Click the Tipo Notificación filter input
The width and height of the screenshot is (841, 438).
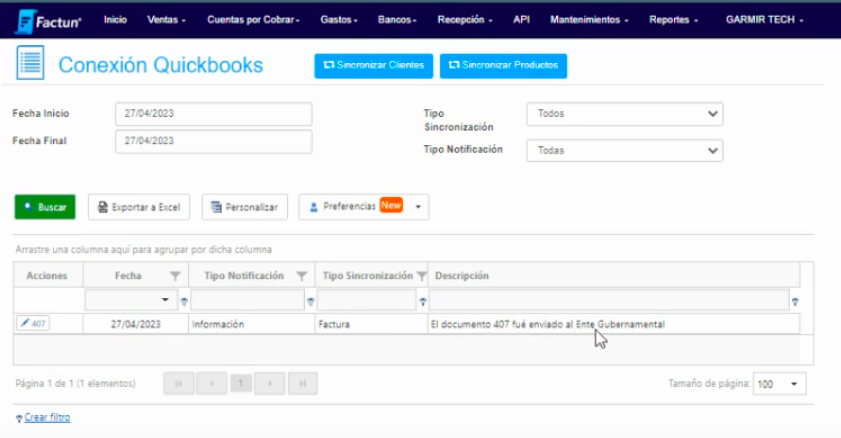(247, 300)
